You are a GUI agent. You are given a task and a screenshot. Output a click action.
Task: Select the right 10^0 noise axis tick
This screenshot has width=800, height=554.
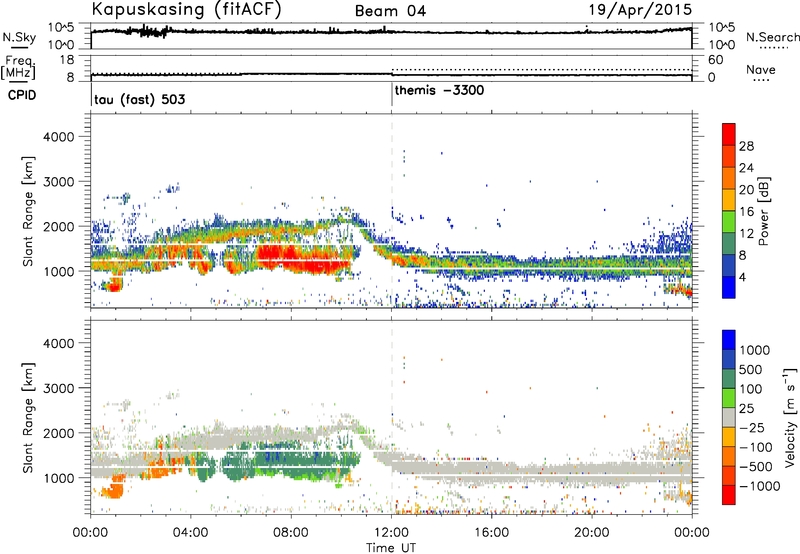pos(722,45)
